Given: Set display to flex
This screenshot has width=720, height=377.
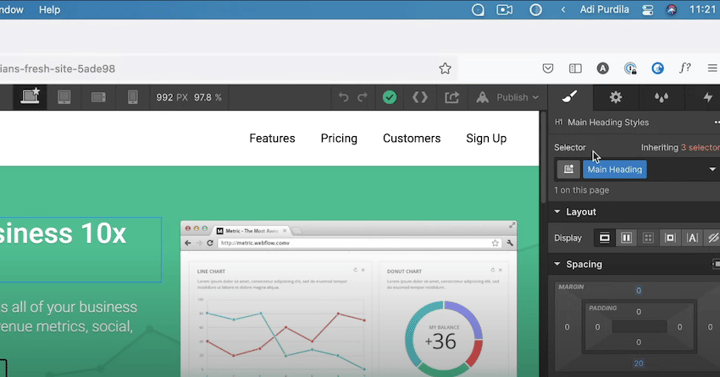Looking at the screenshot, I should click(x=626, y=238).
